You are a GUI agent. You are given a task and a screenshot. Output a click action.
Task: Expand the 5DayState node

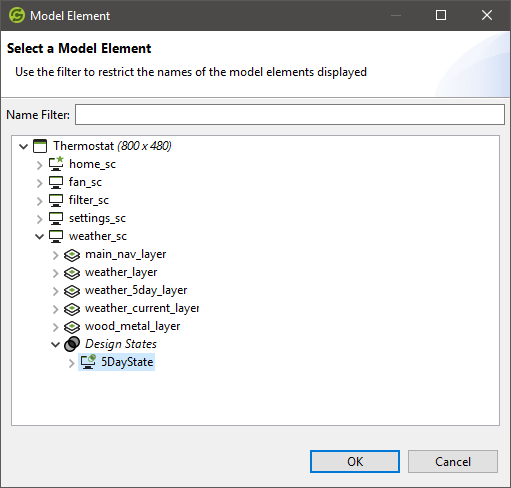[x=71, y=363]
